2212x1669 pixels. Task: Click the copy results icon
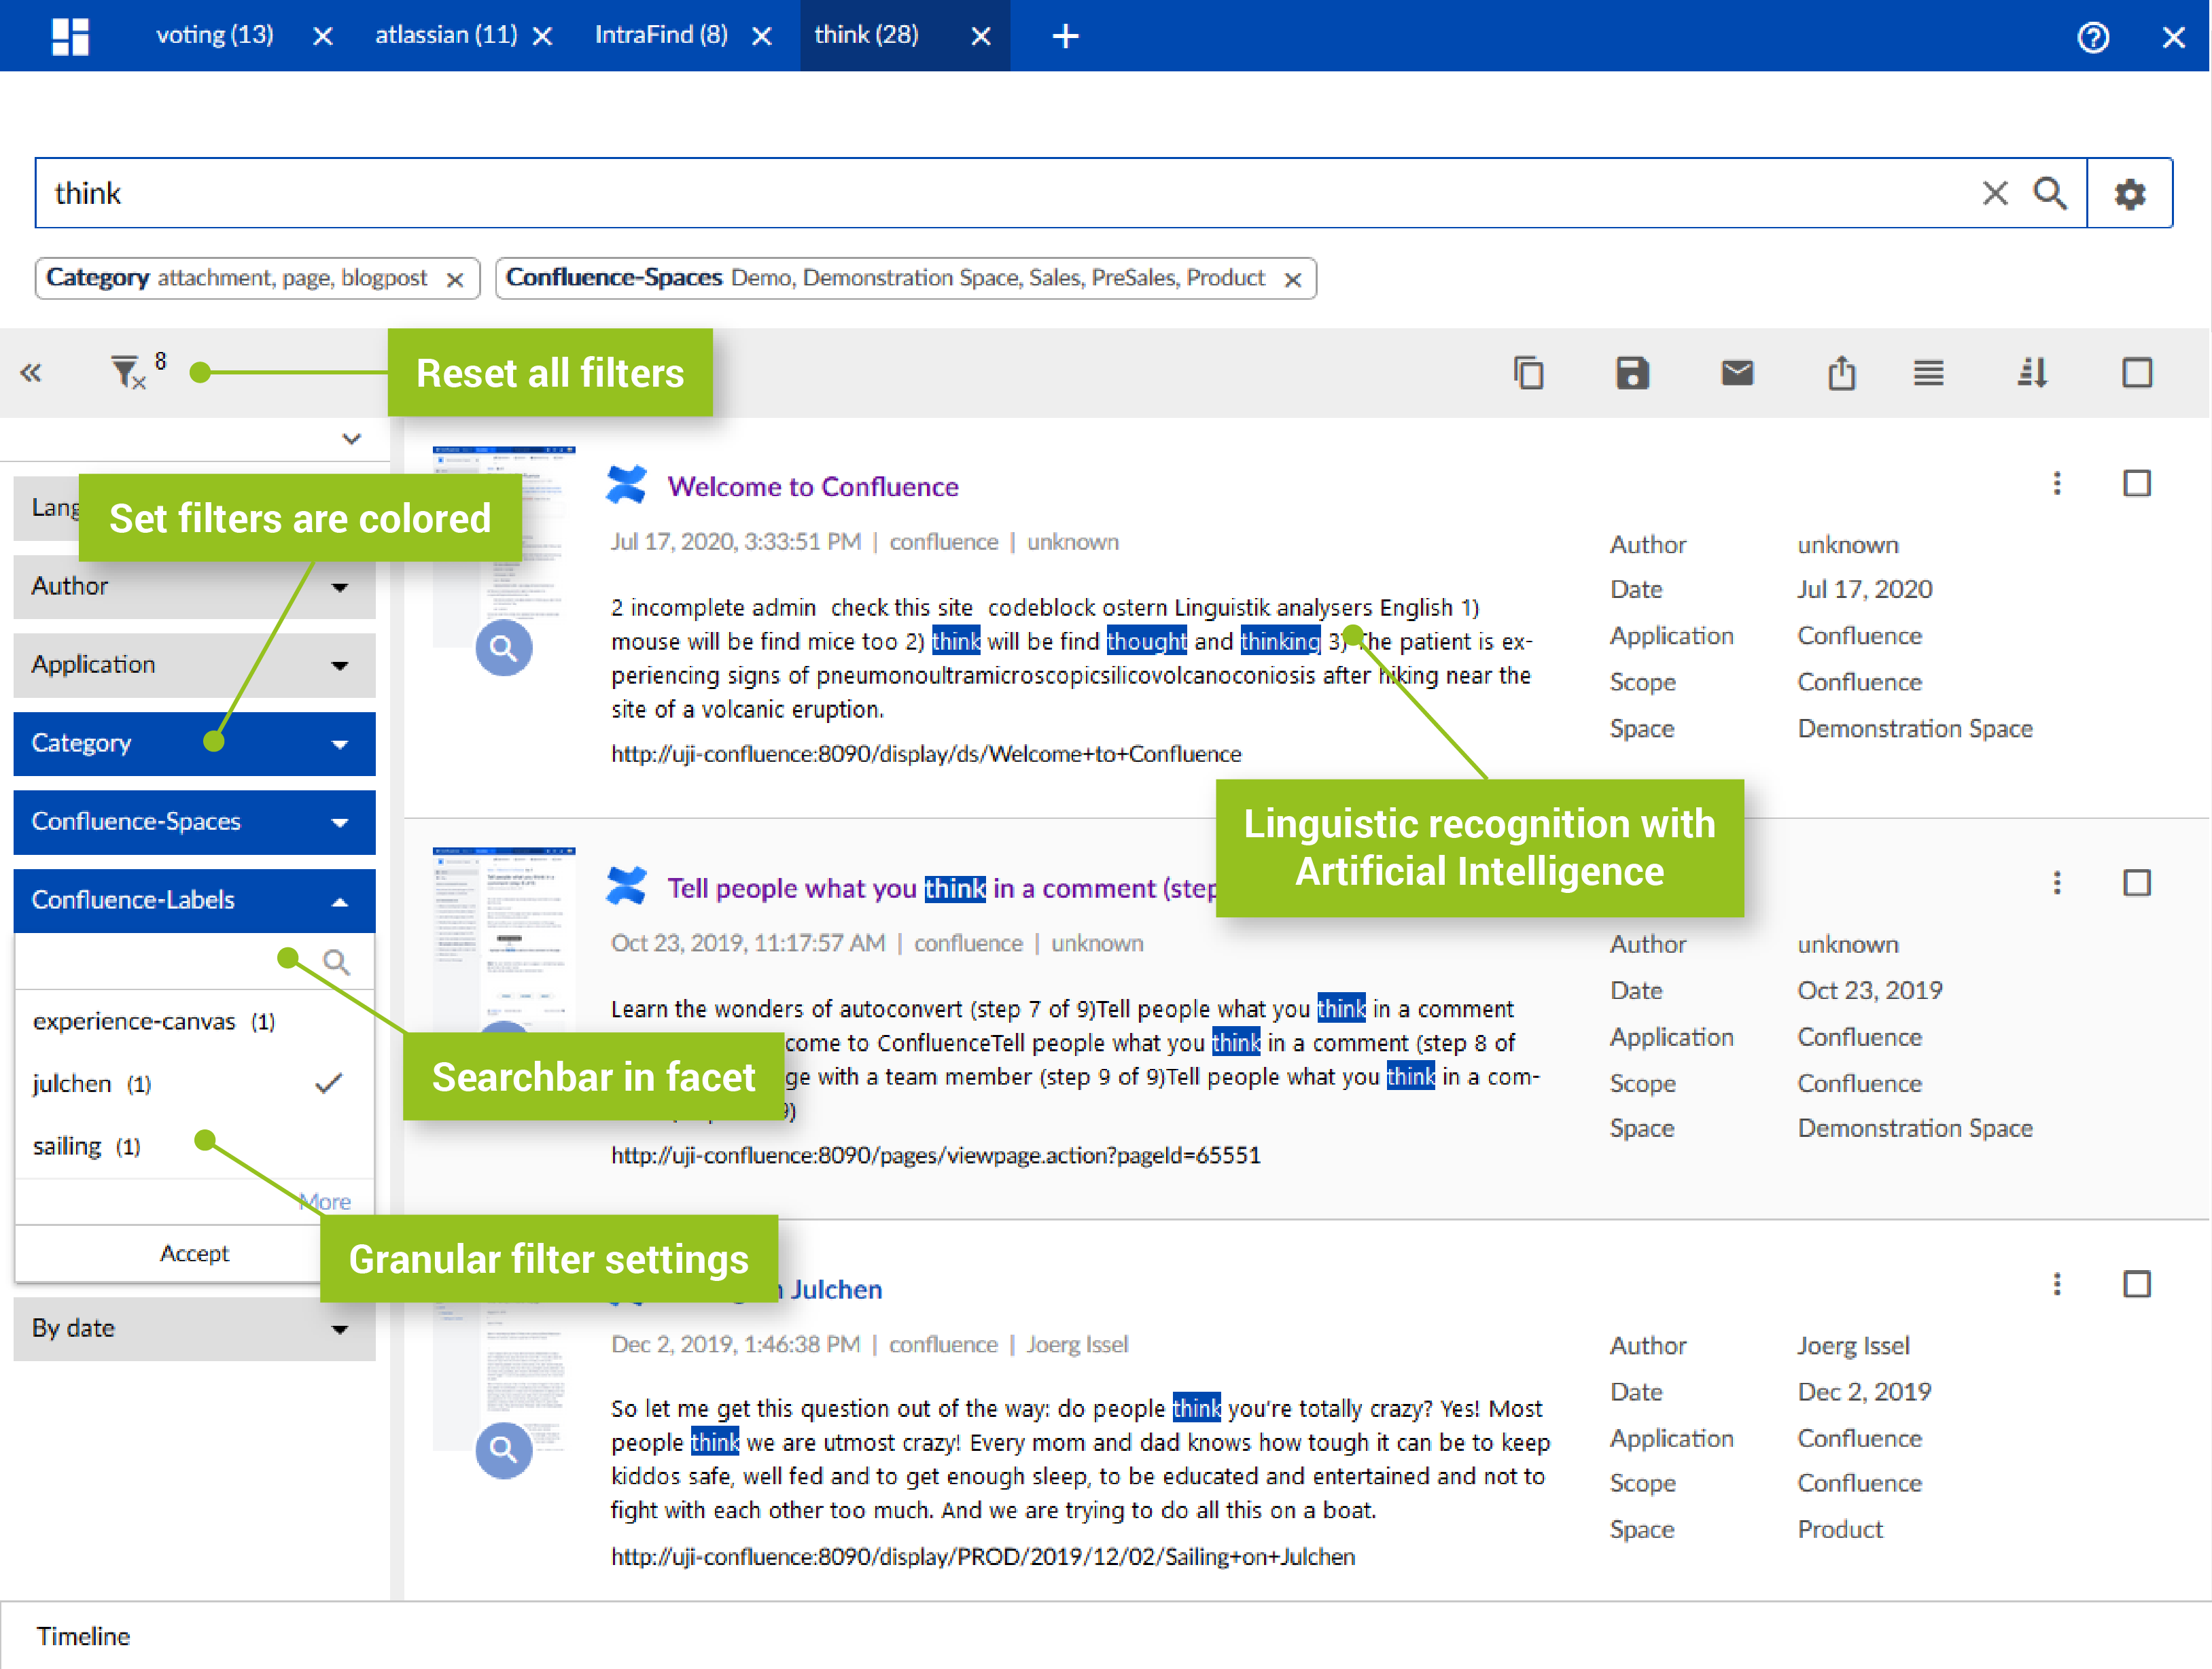(1528, 374)
